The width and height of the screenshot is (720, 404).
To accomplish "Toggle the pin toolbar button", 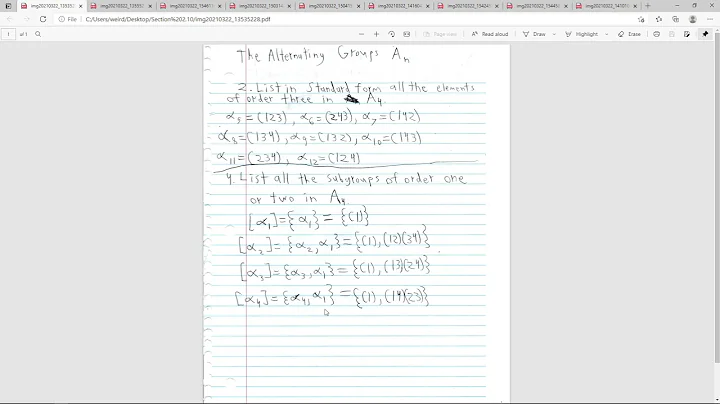I will (705, 34).
